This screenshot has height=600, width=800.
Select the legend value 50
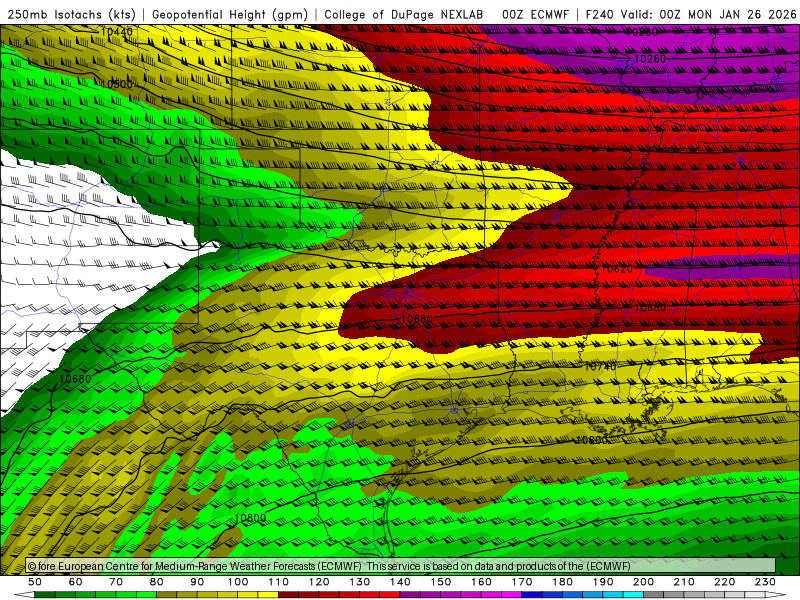coord(35,582)
